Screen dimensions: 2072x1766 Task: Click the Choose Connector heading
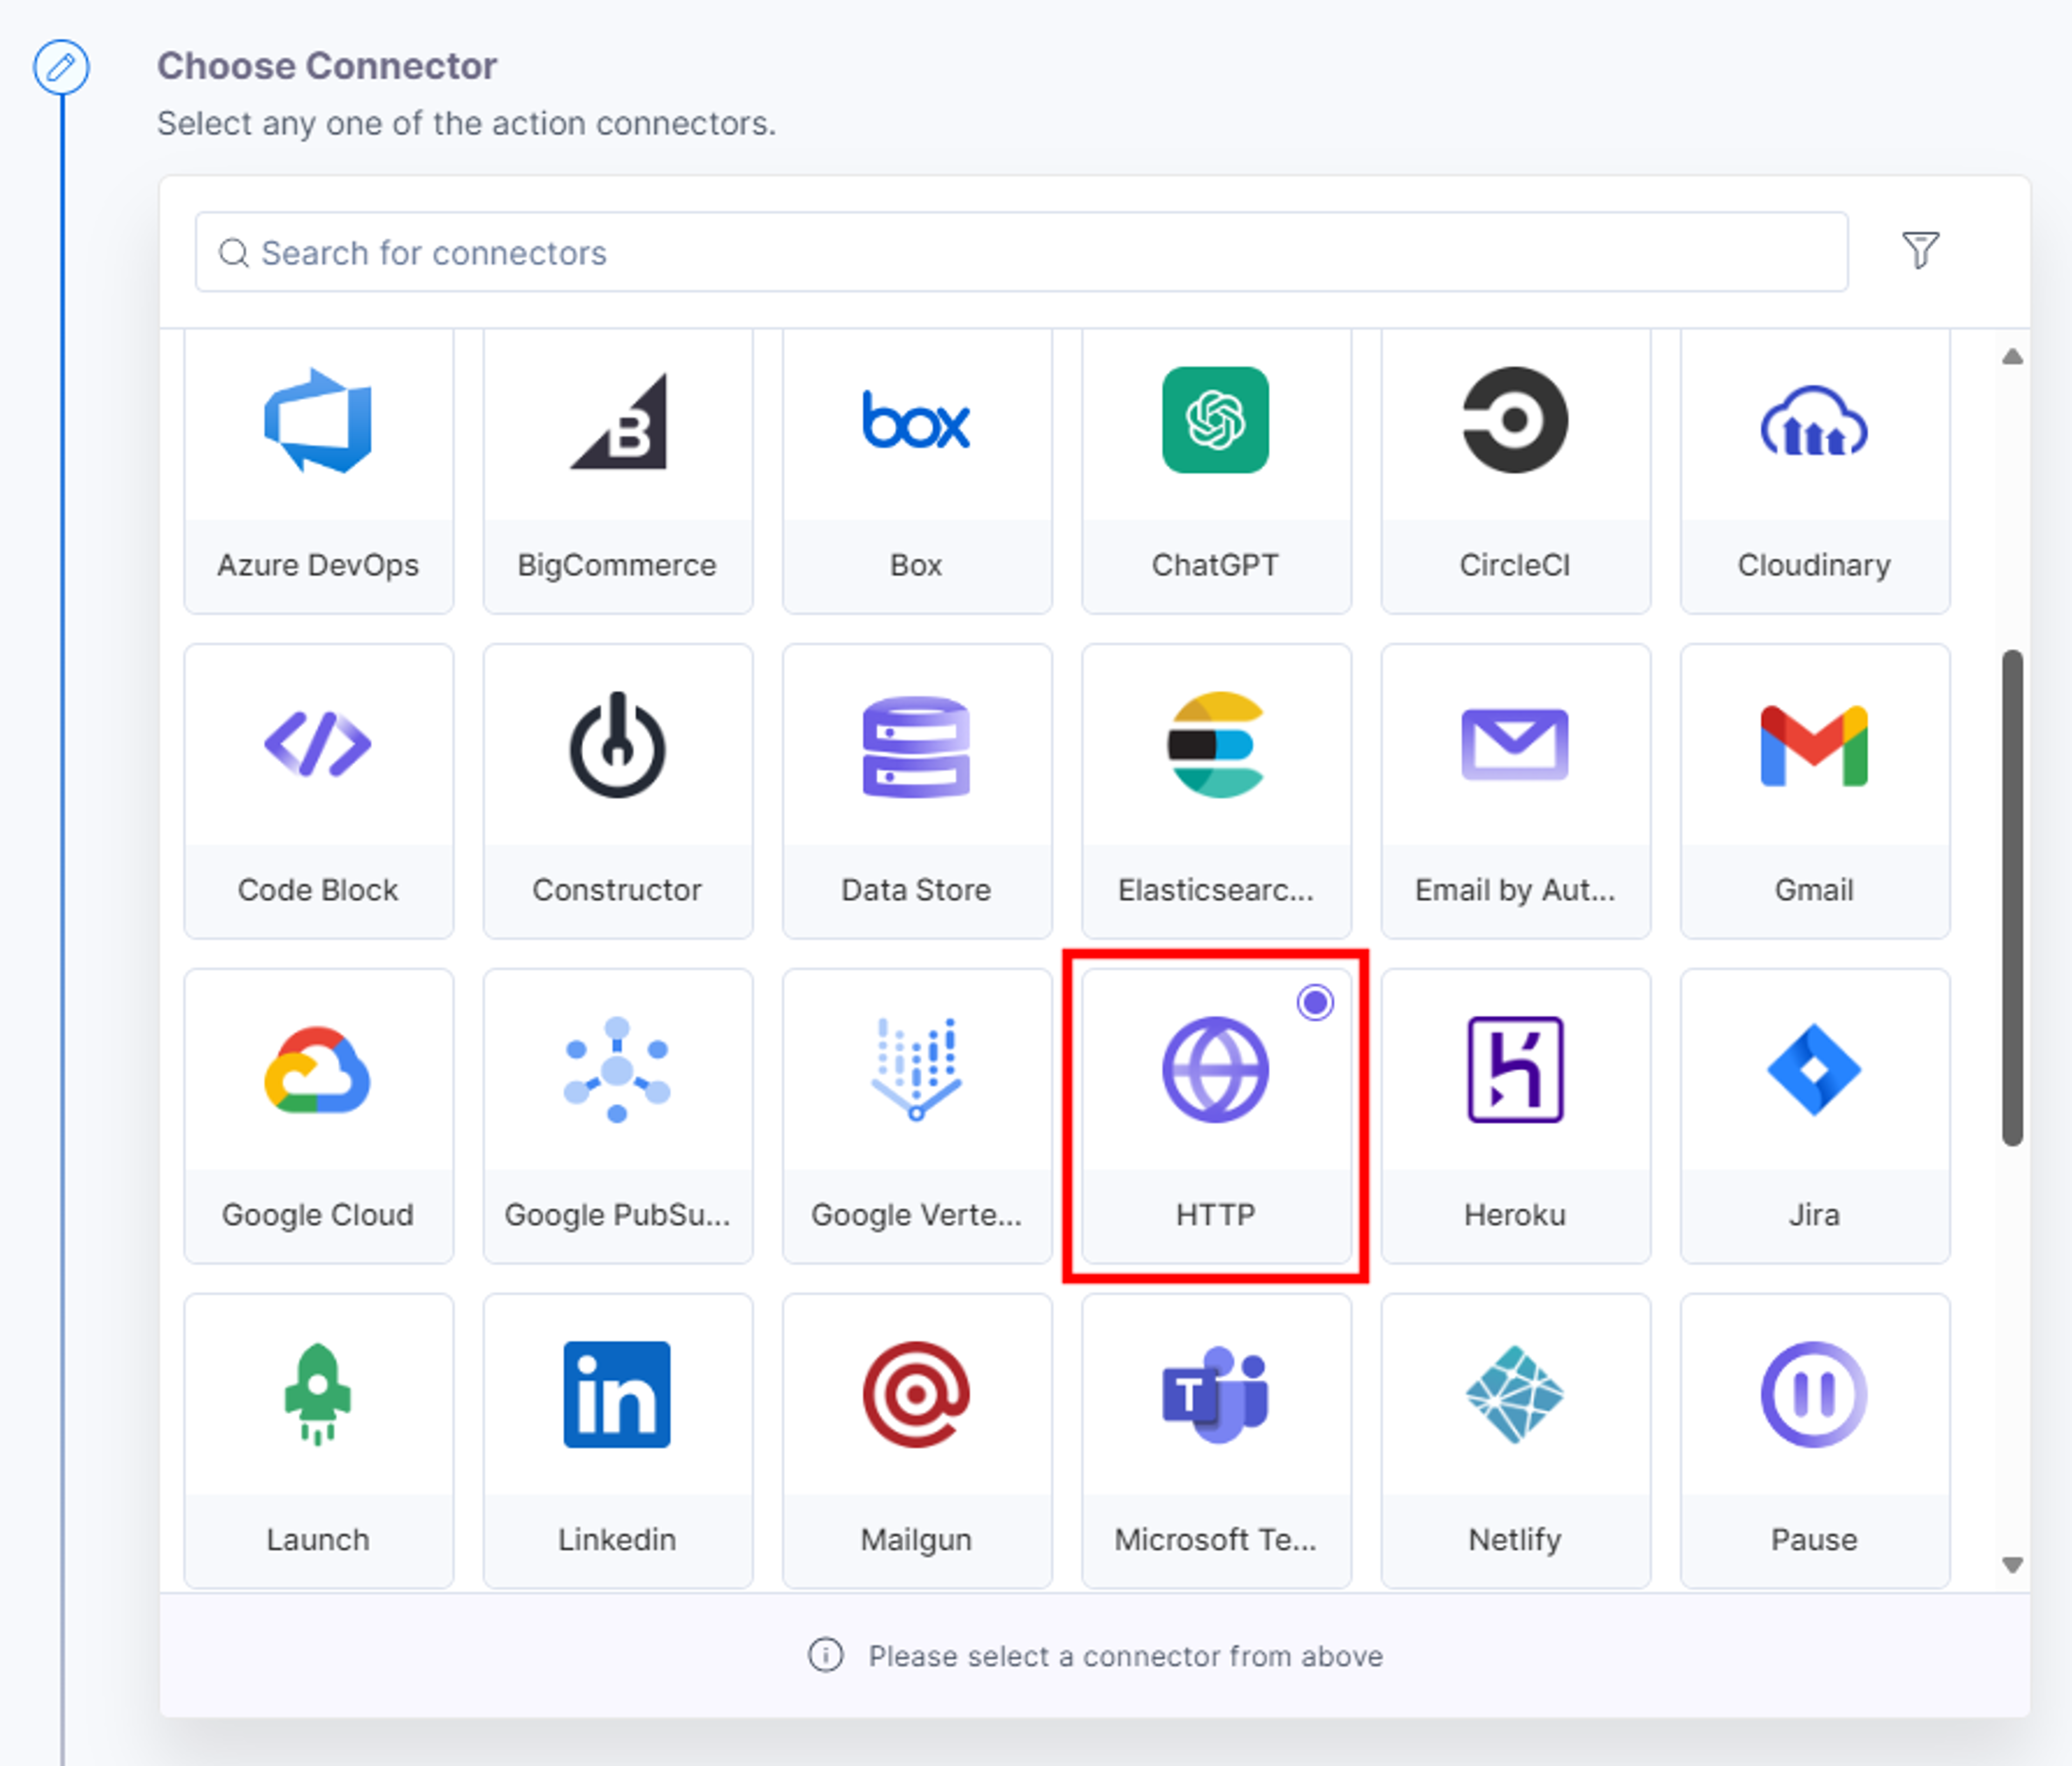click(x=327, y=66)
